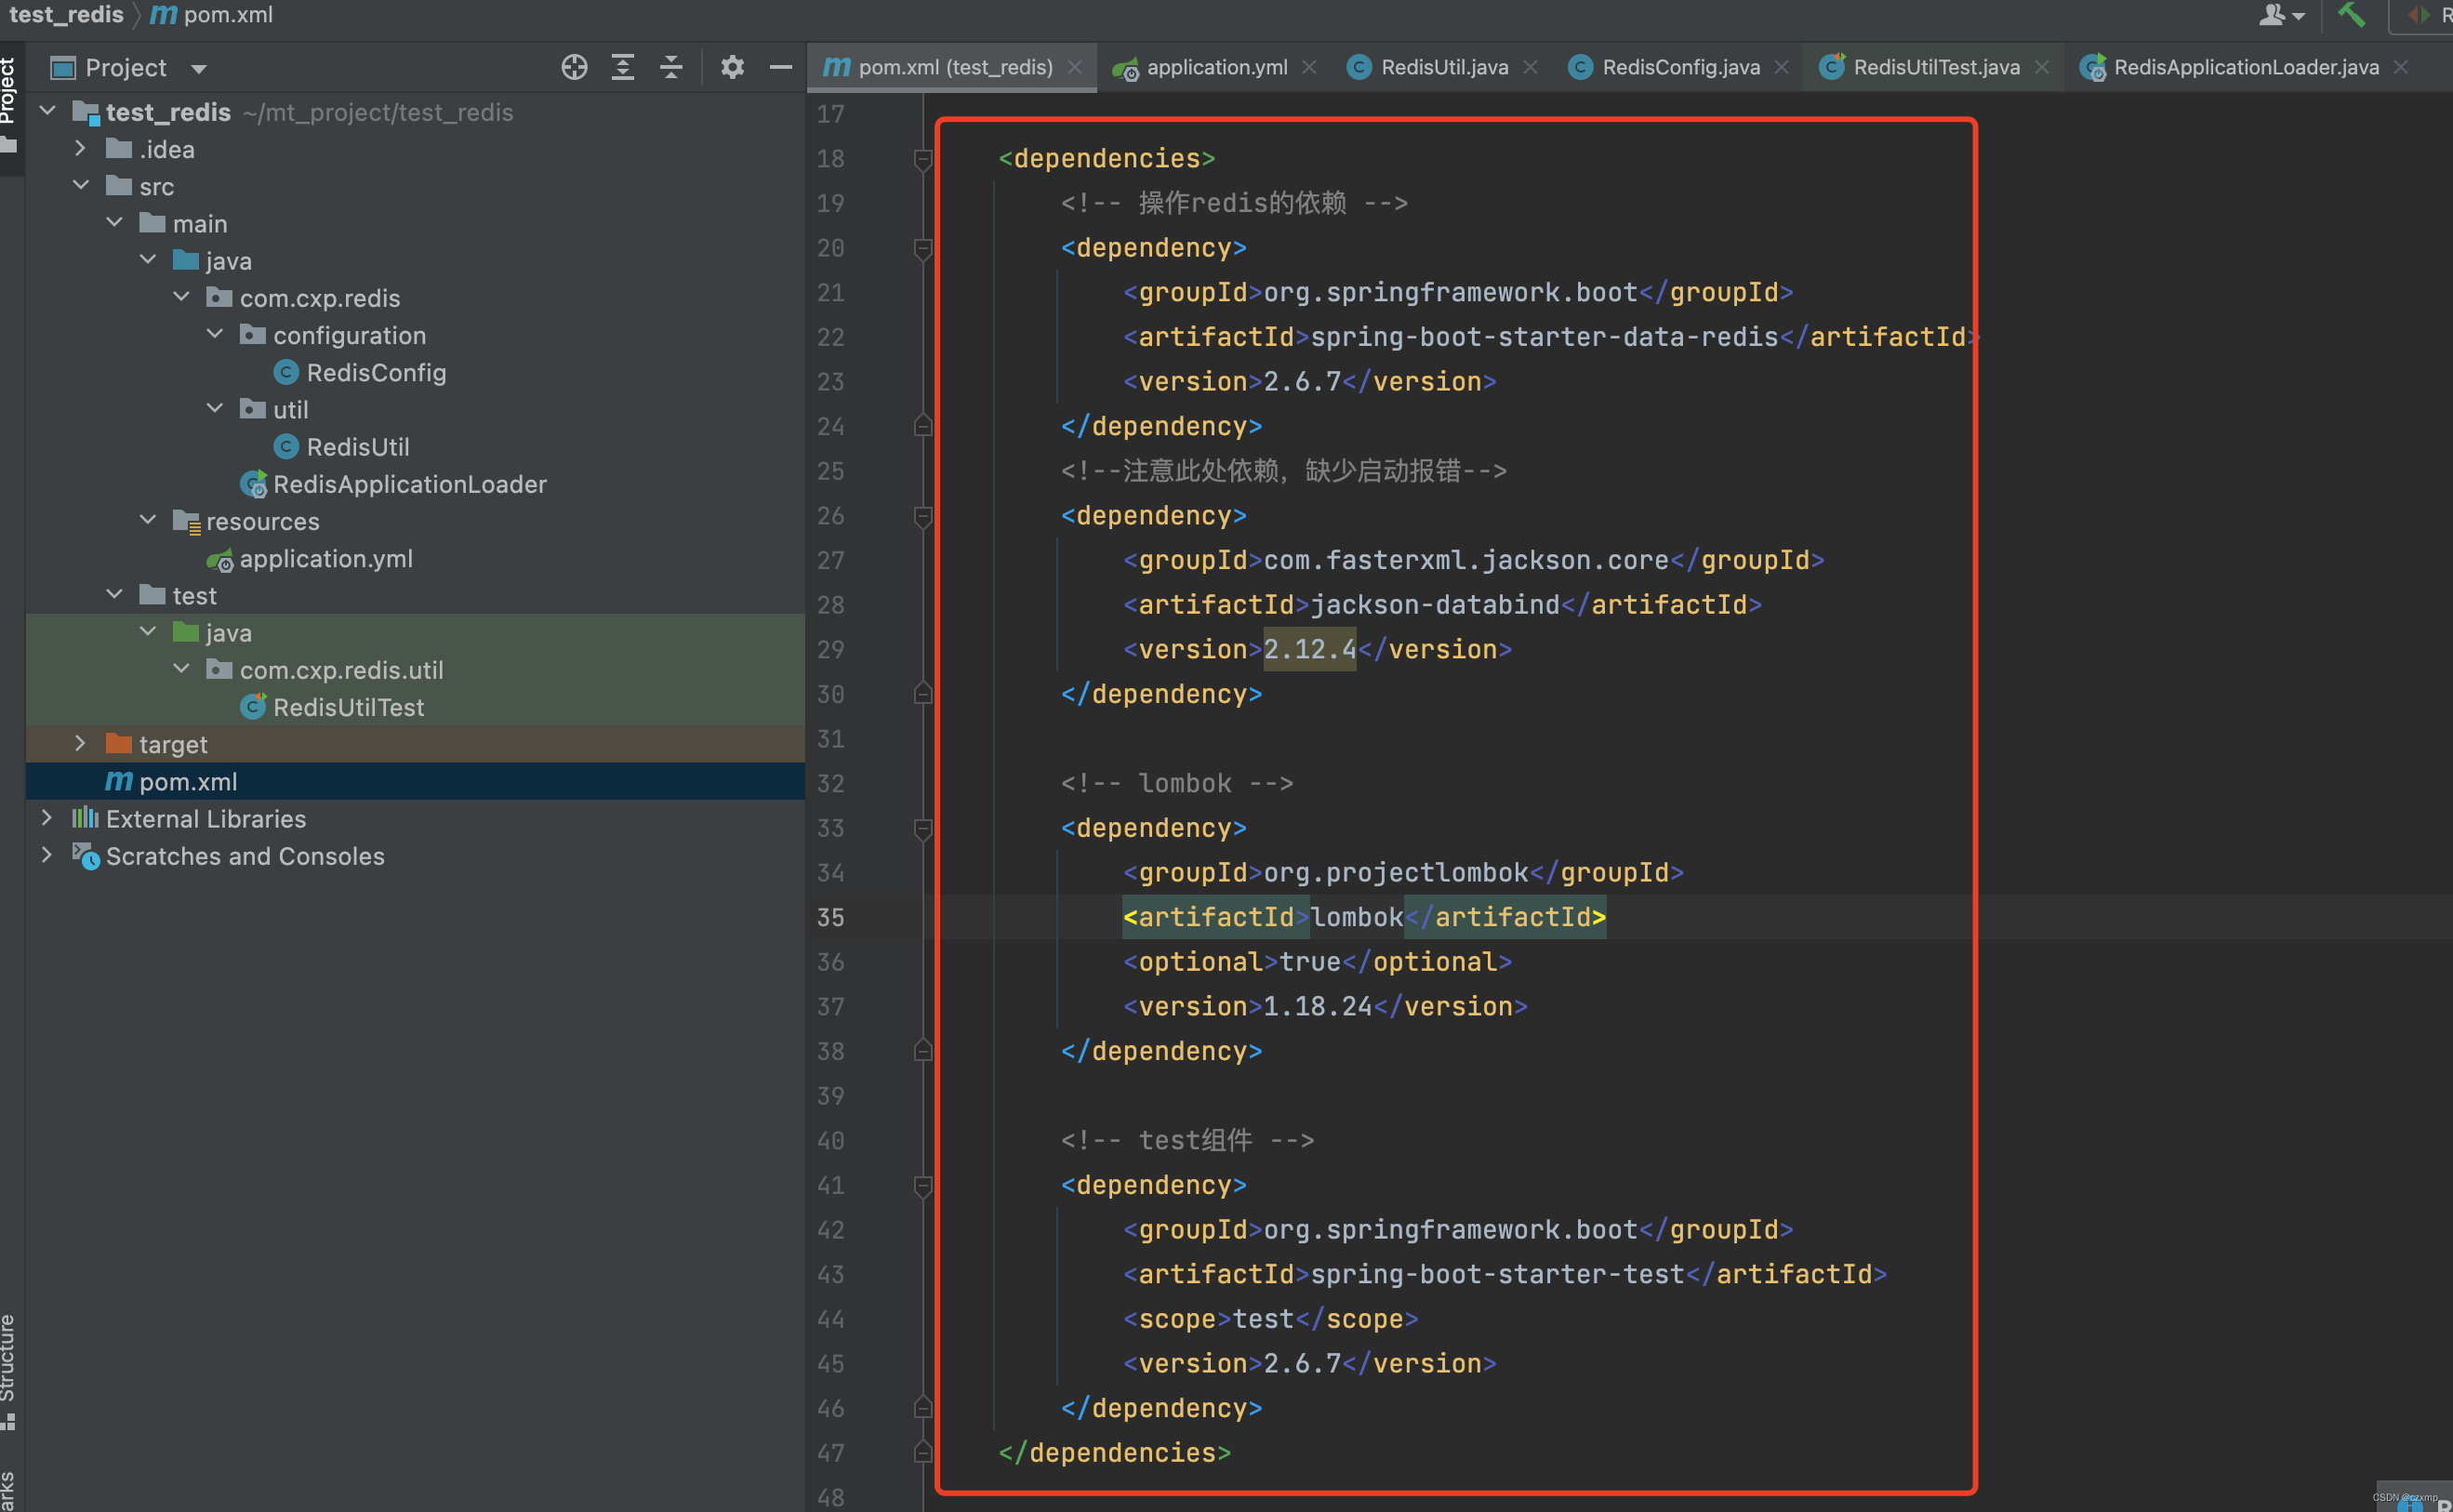This screenshot has width=2453, height=1512.
Task: Click the green java test sources folder
Action: click(x=212, y=632)
